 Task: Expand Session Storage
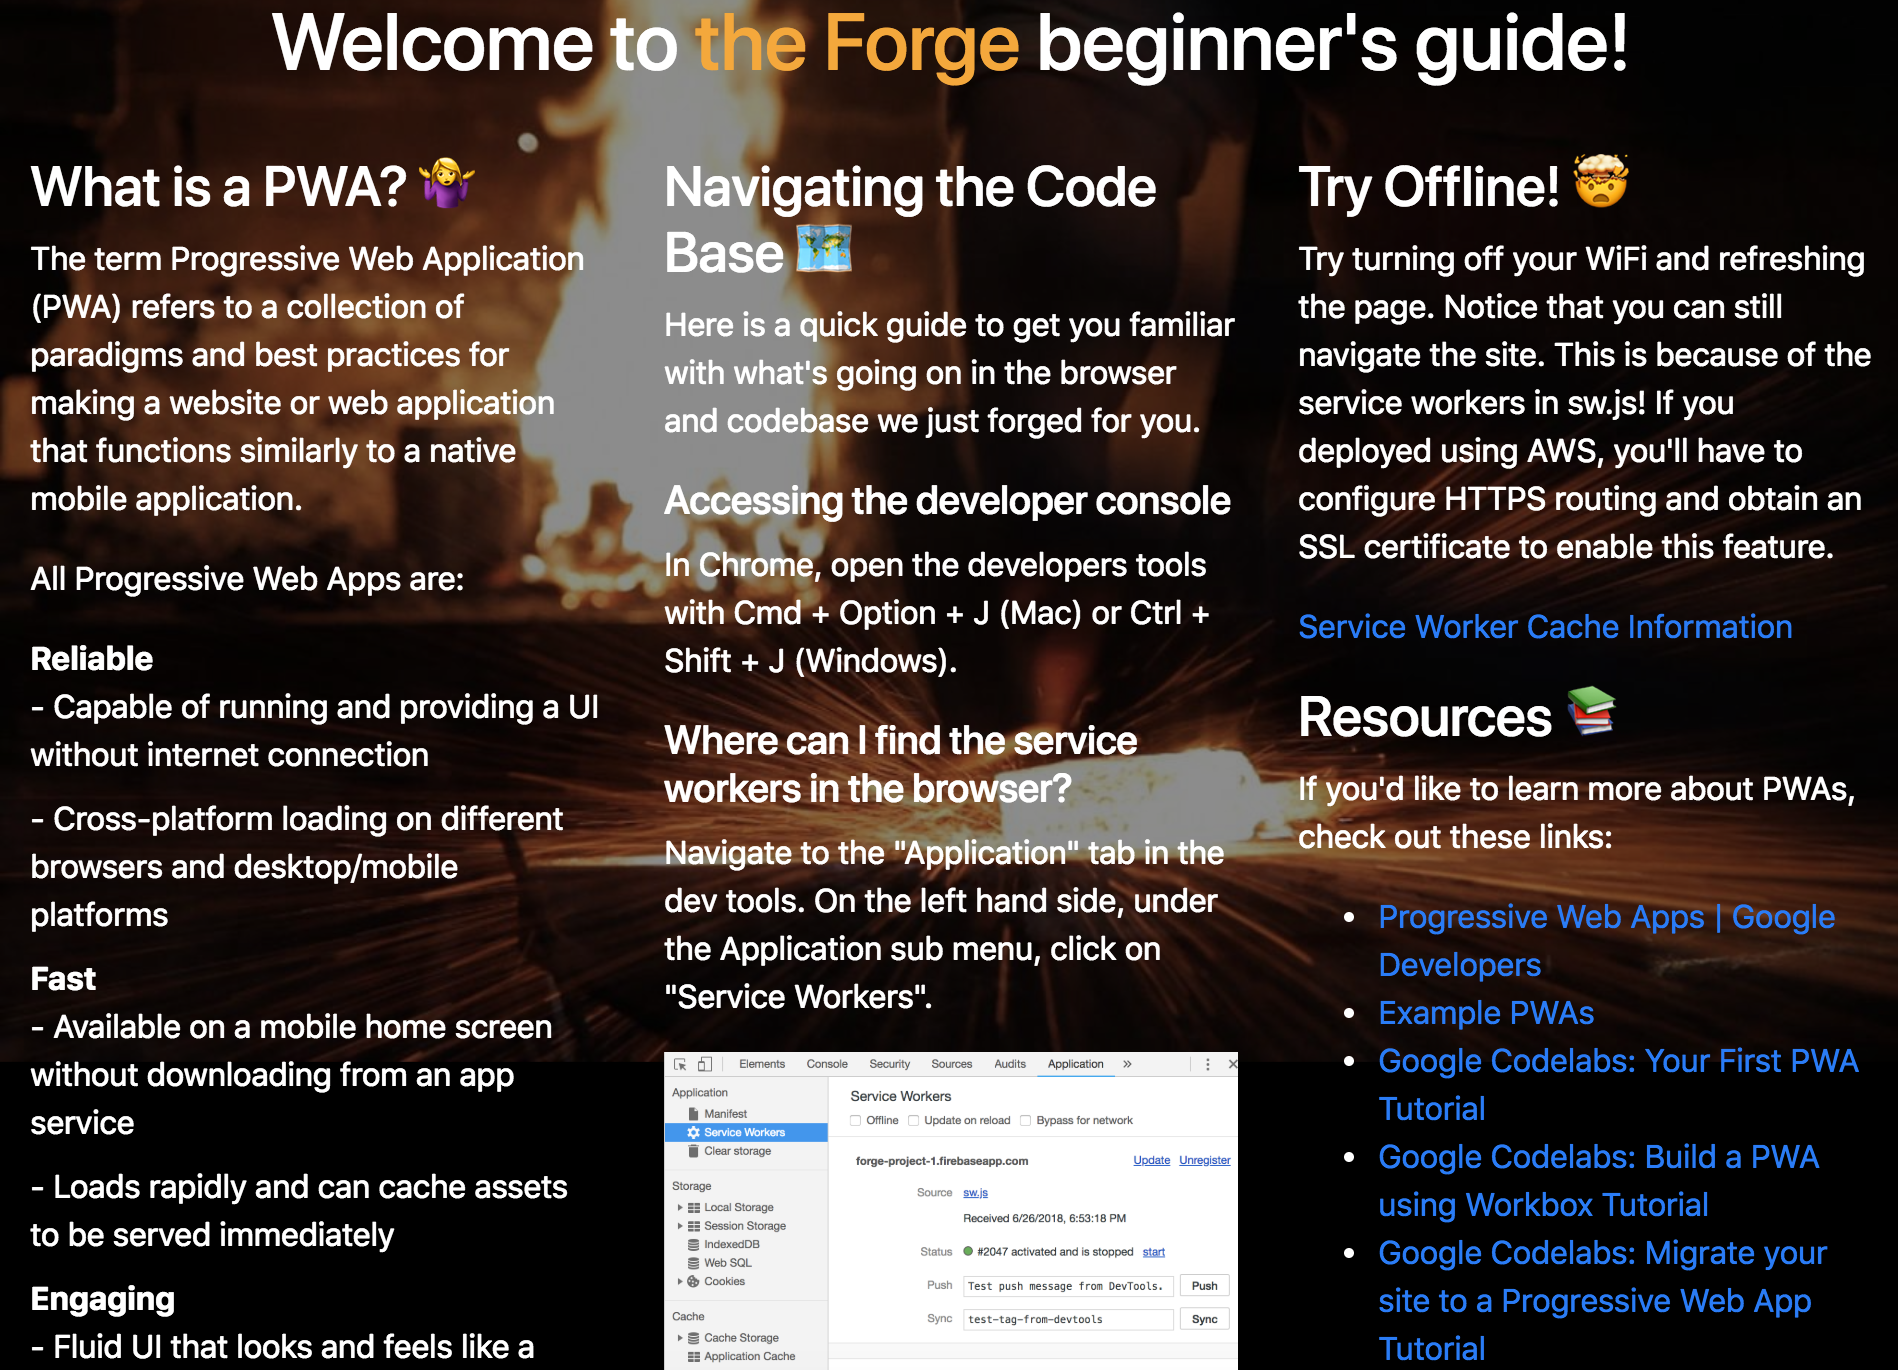pyautogui.click(x=679, y=1226)
